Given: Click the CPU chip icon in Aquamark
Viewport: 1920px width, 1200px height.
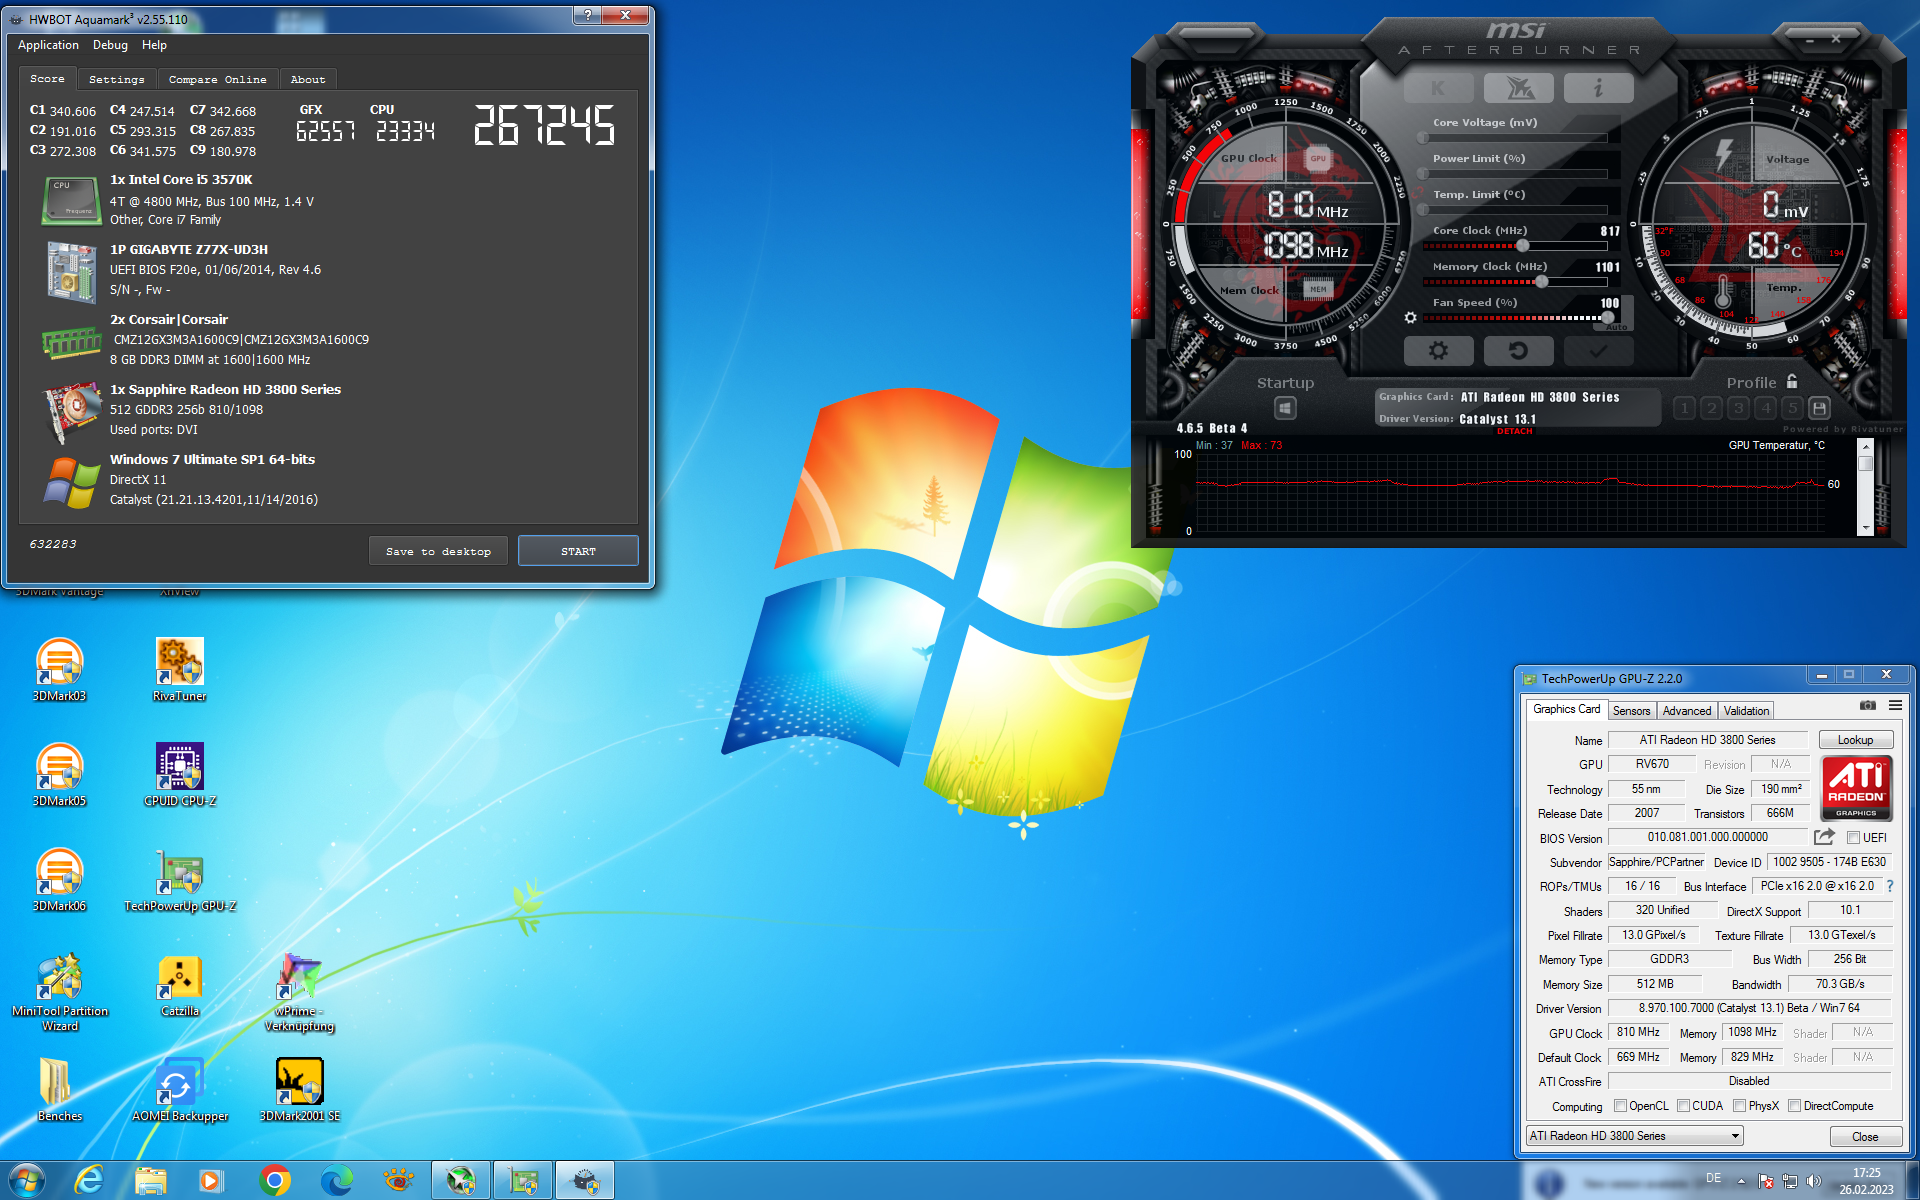Looking at the screenshot, I should pos(70,200).
